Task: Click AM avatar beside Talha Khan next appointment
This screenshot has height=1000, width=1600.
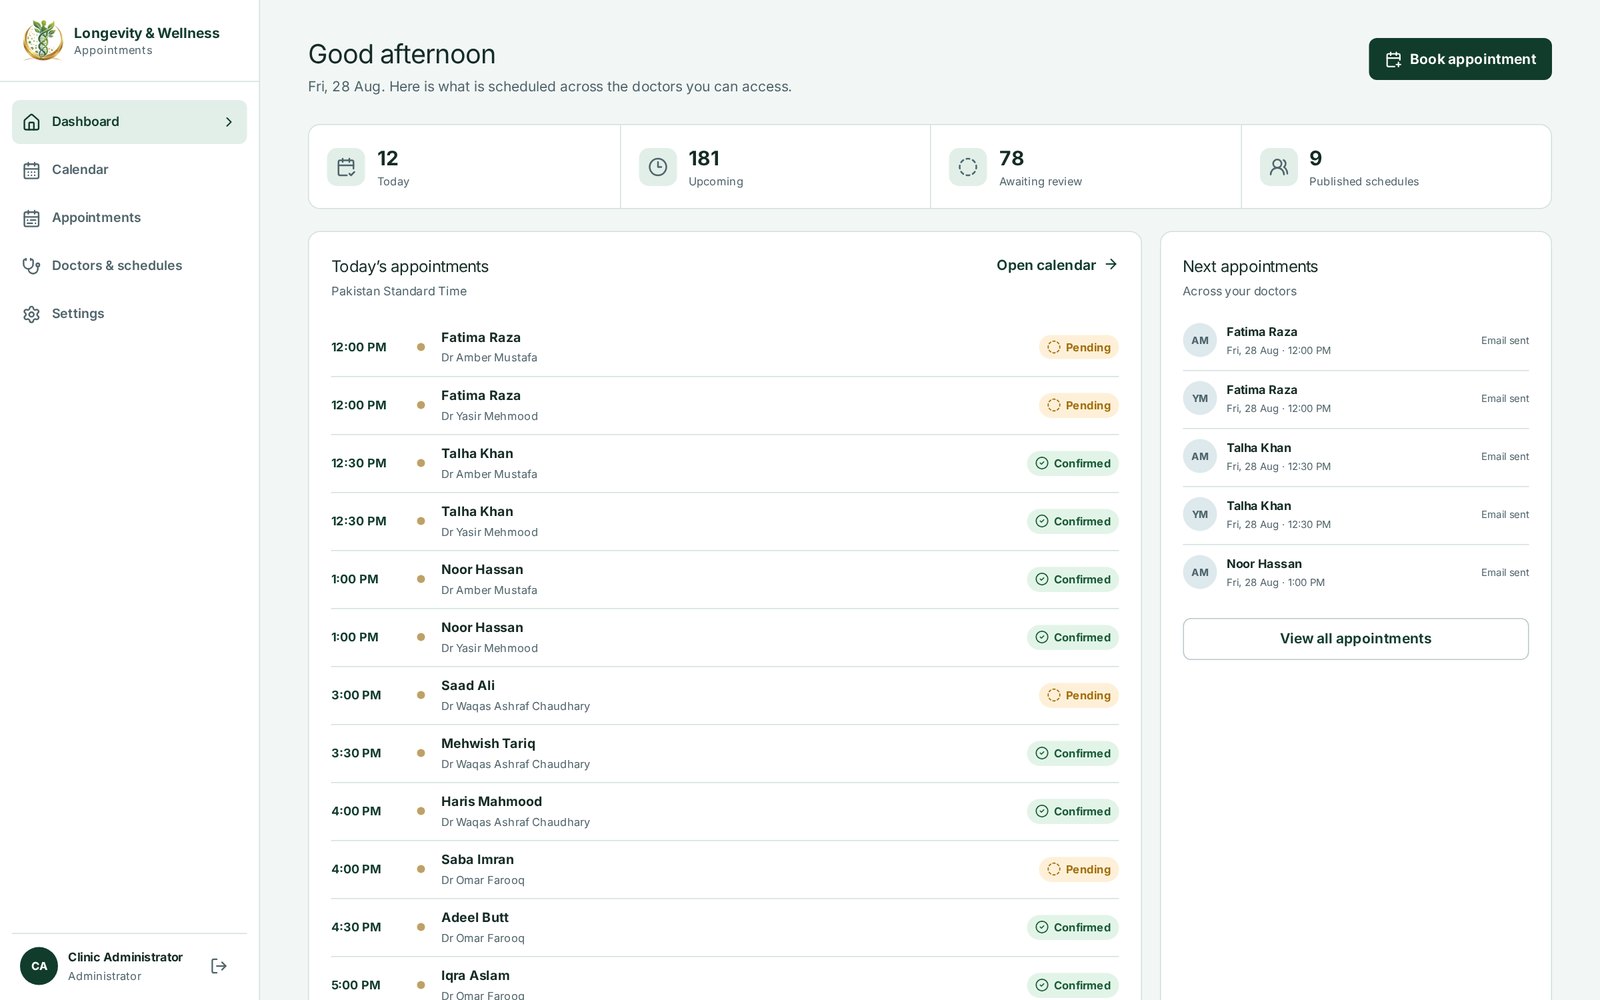Action: coord(1200,457)
